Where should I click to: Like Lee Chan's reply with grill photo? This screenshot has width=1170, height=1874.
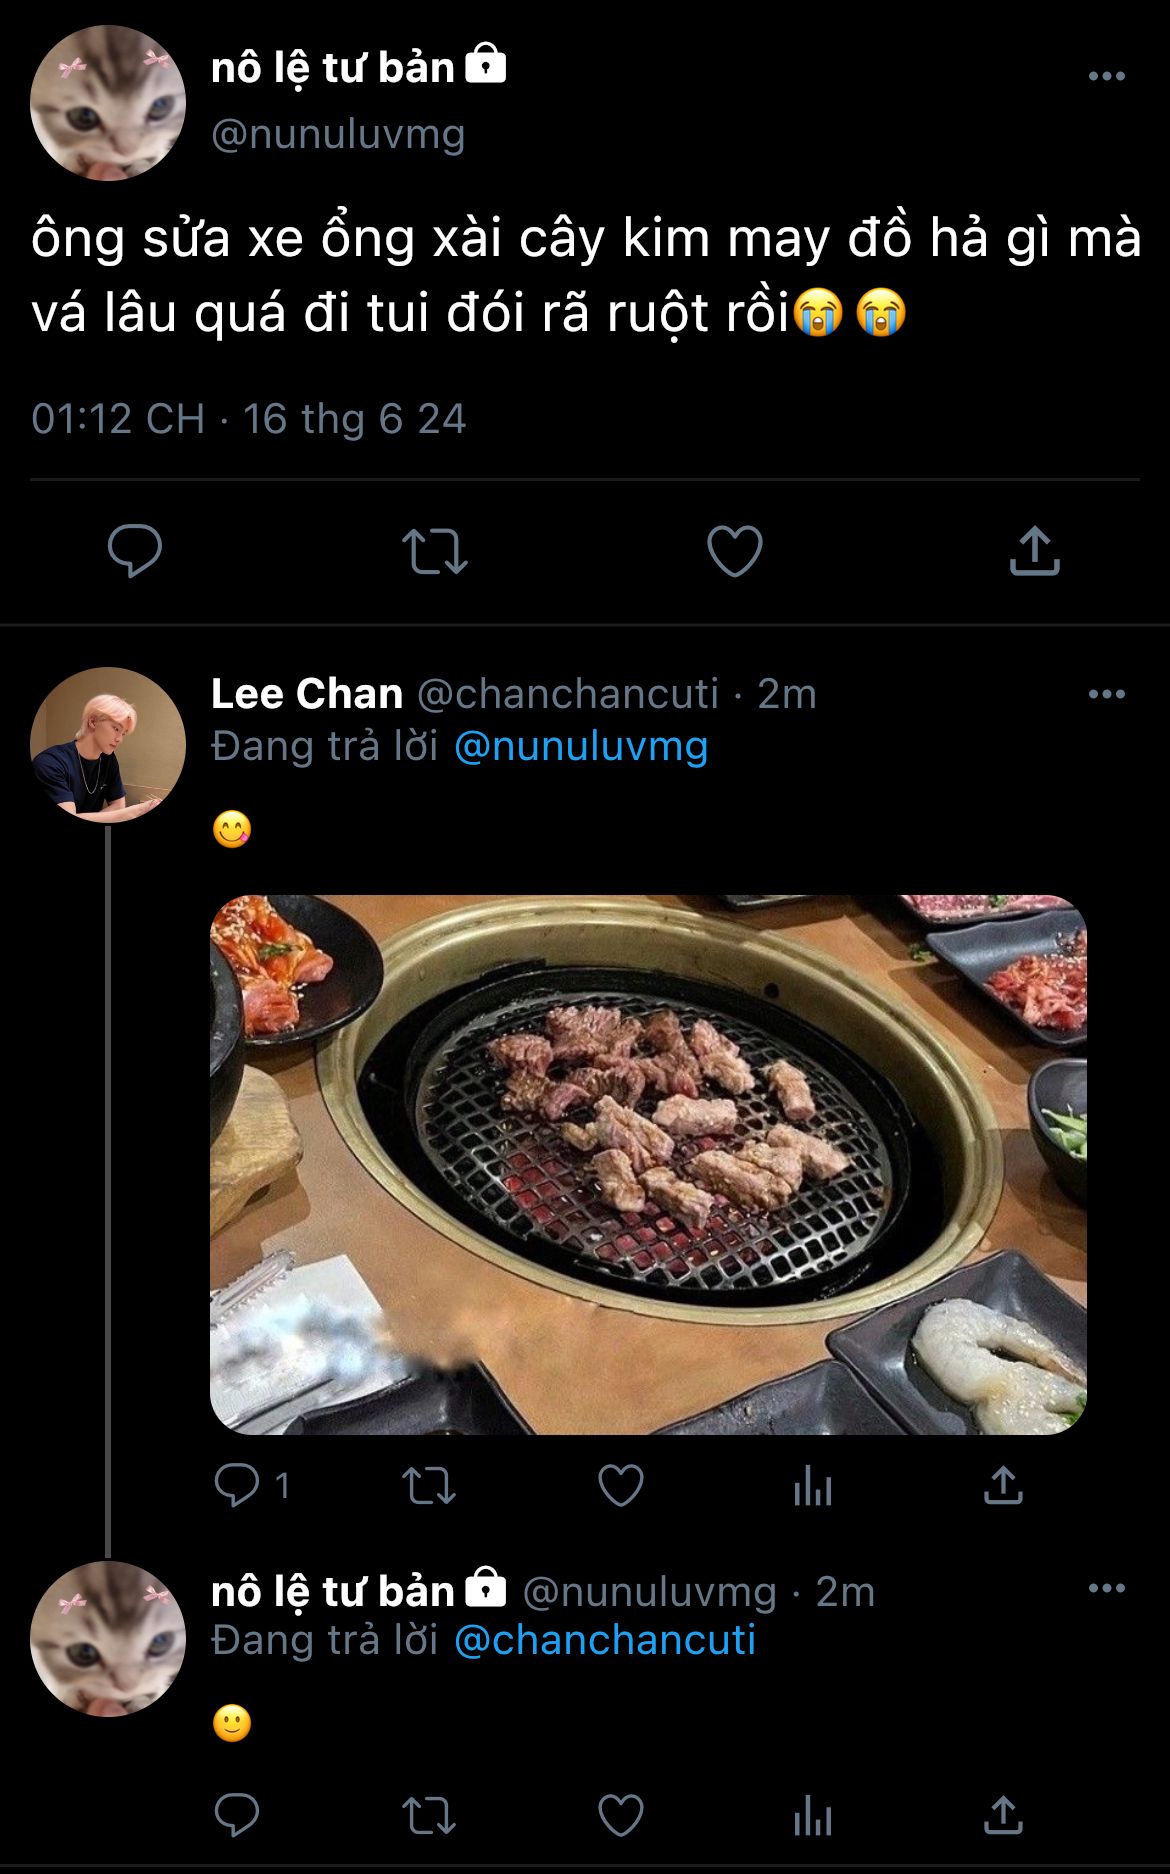620,1485
